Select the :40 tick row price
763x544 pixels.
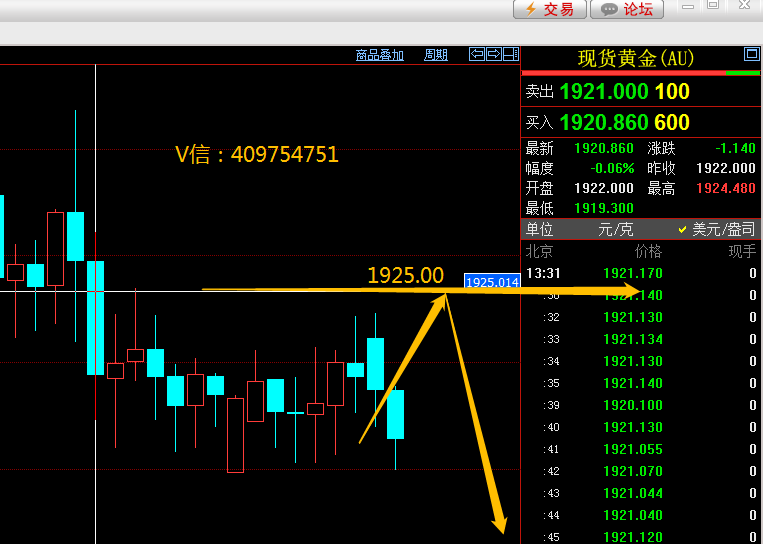[x=633, y=427]
